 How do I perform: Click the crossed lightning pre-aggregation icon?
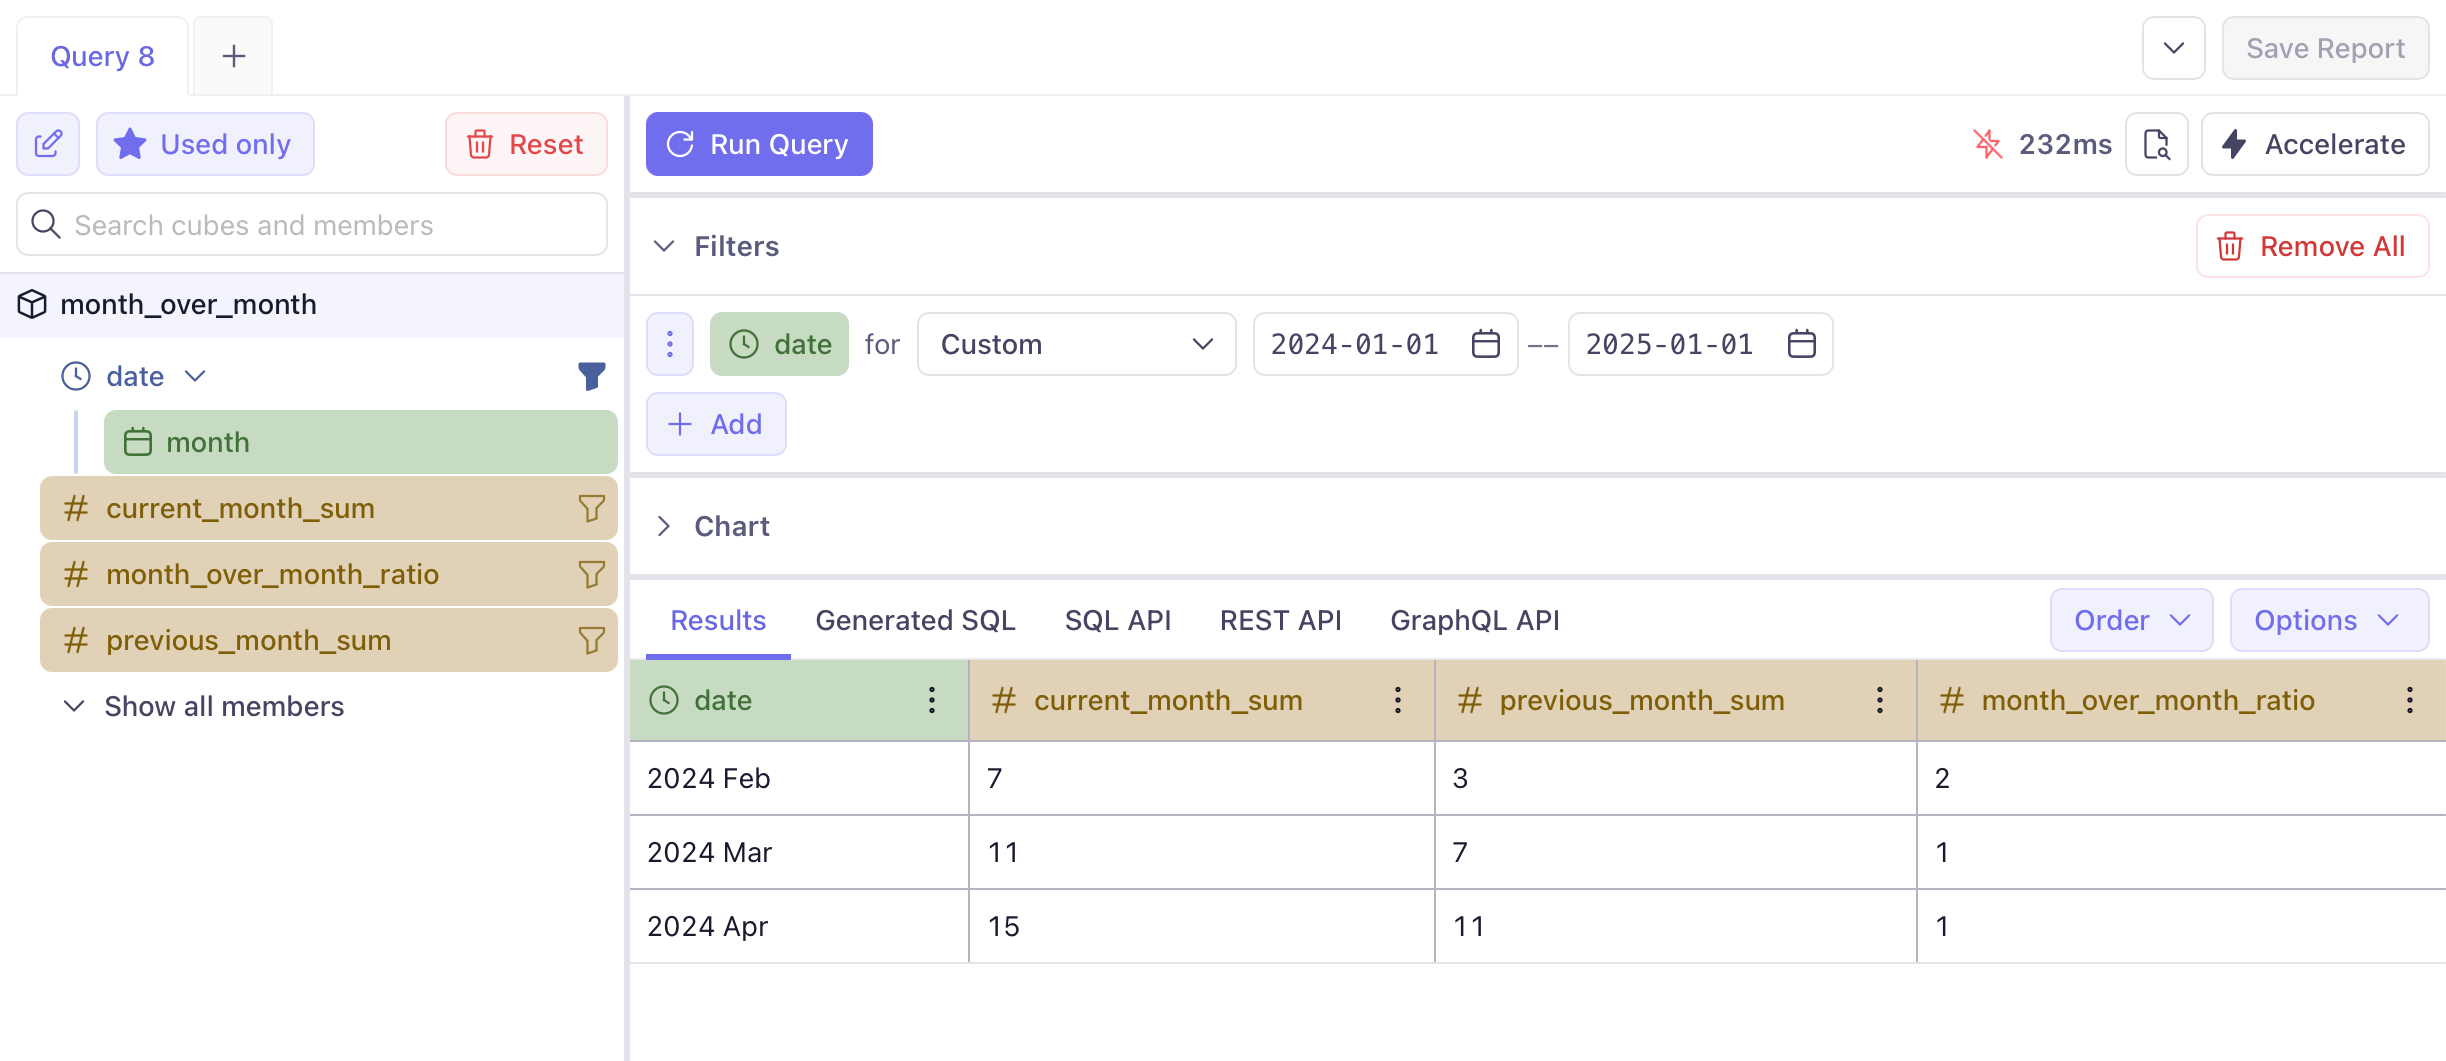coord(1988,144)
